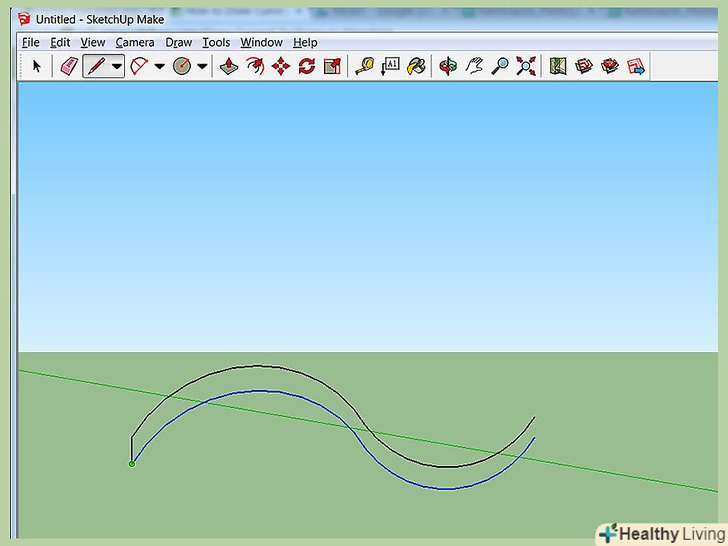Expand the Line tool dropdown arrow
This screenshot has height=546, width=728.
117,66
